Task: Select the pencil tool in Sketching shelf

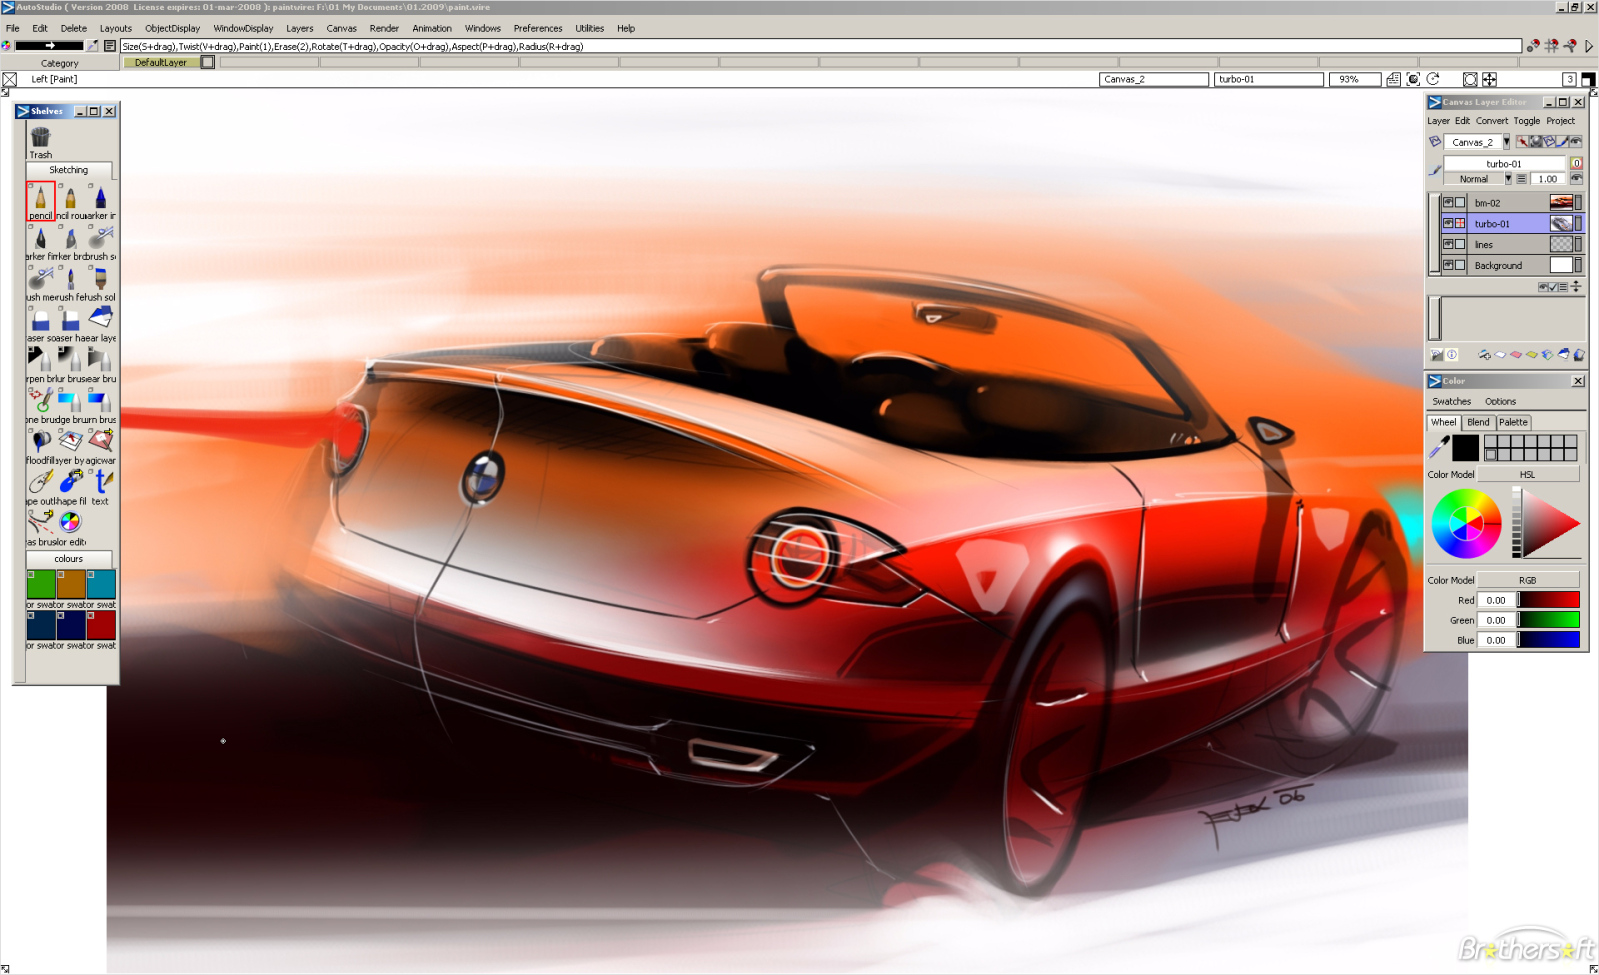Action: [40, 201]
